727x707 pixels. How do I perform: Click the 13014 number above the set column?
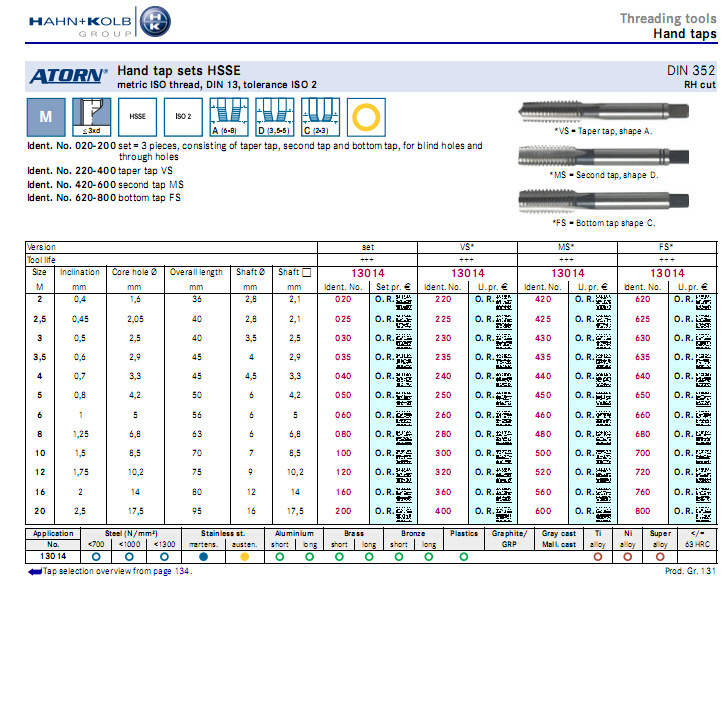368,273
